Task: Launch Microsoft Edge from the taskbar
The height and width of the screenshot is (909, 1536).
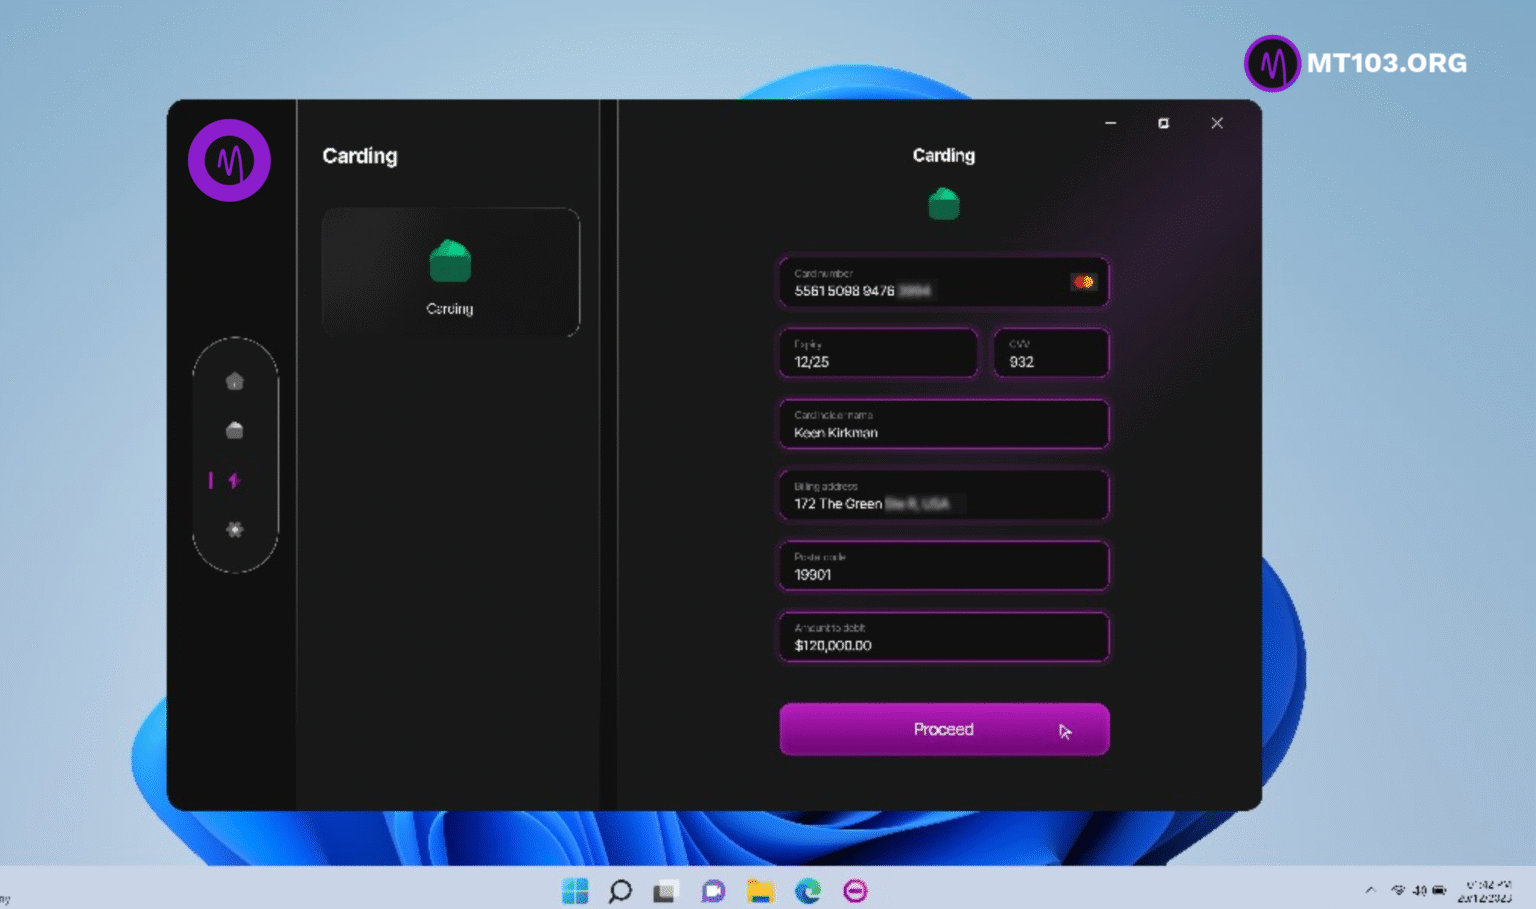Action: pos(808,891)
